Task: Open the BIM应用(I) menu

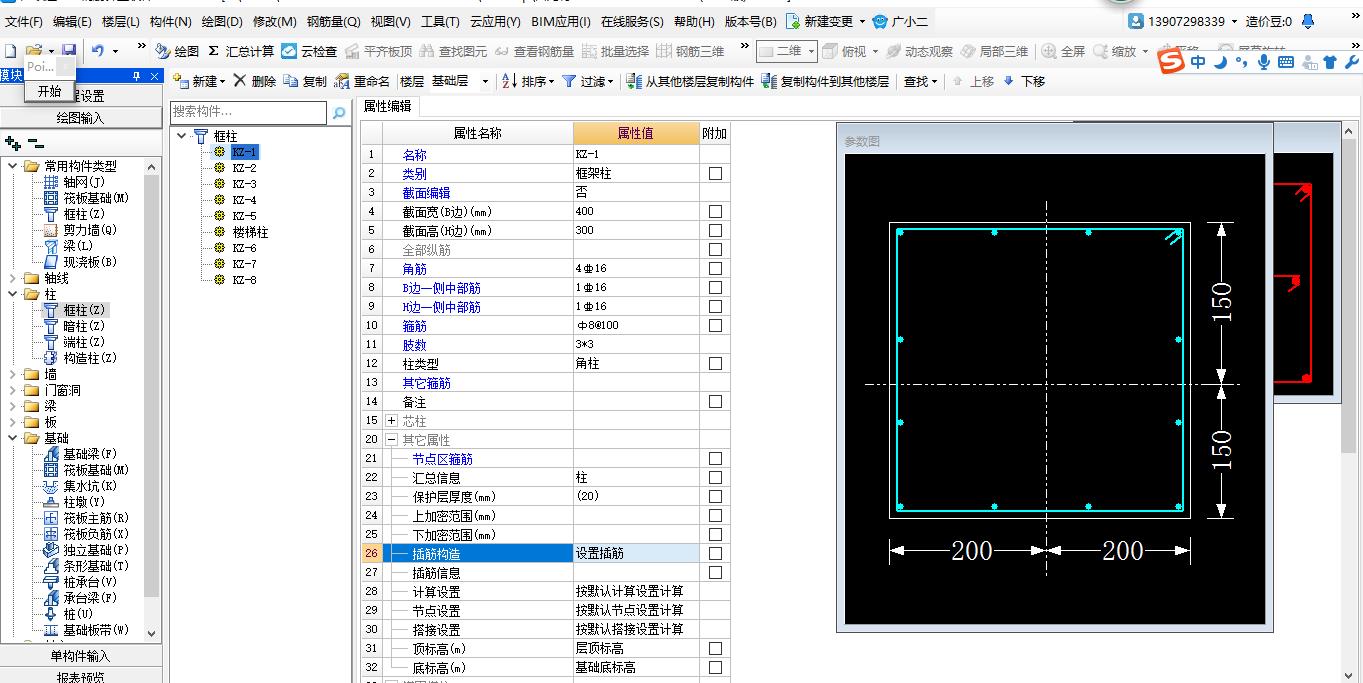Action: point(559,21)
